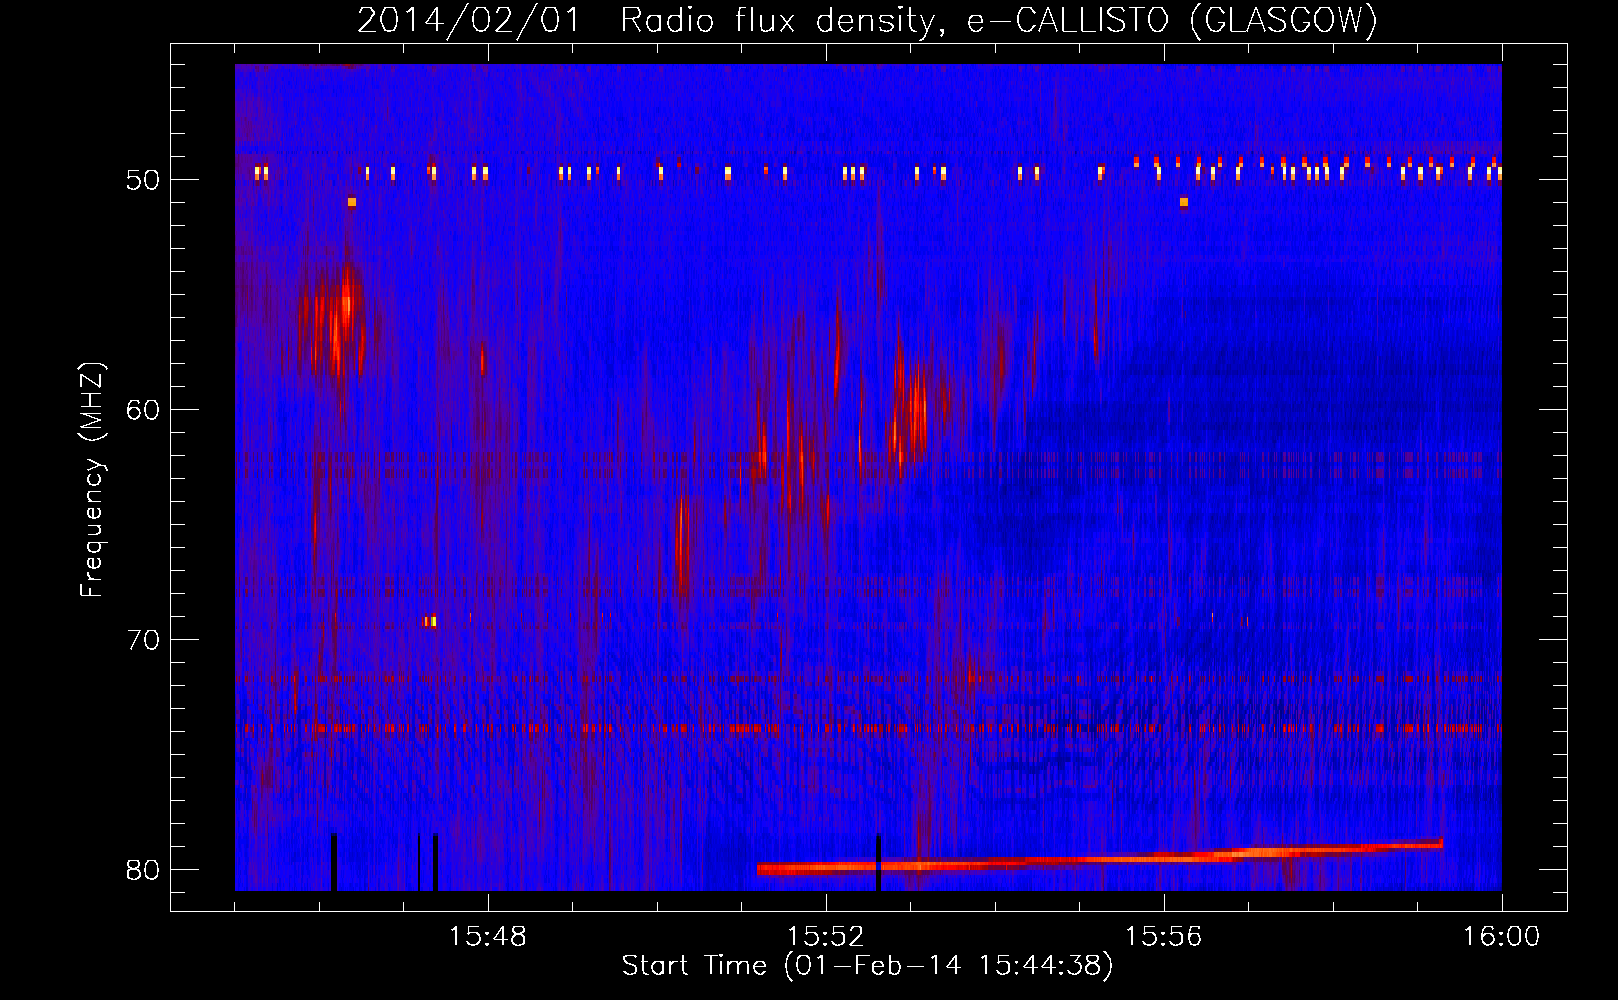This screenshot has height=1000, width=1618.
Task: Click the Start Time axis label
Action: tap(867, 966)
